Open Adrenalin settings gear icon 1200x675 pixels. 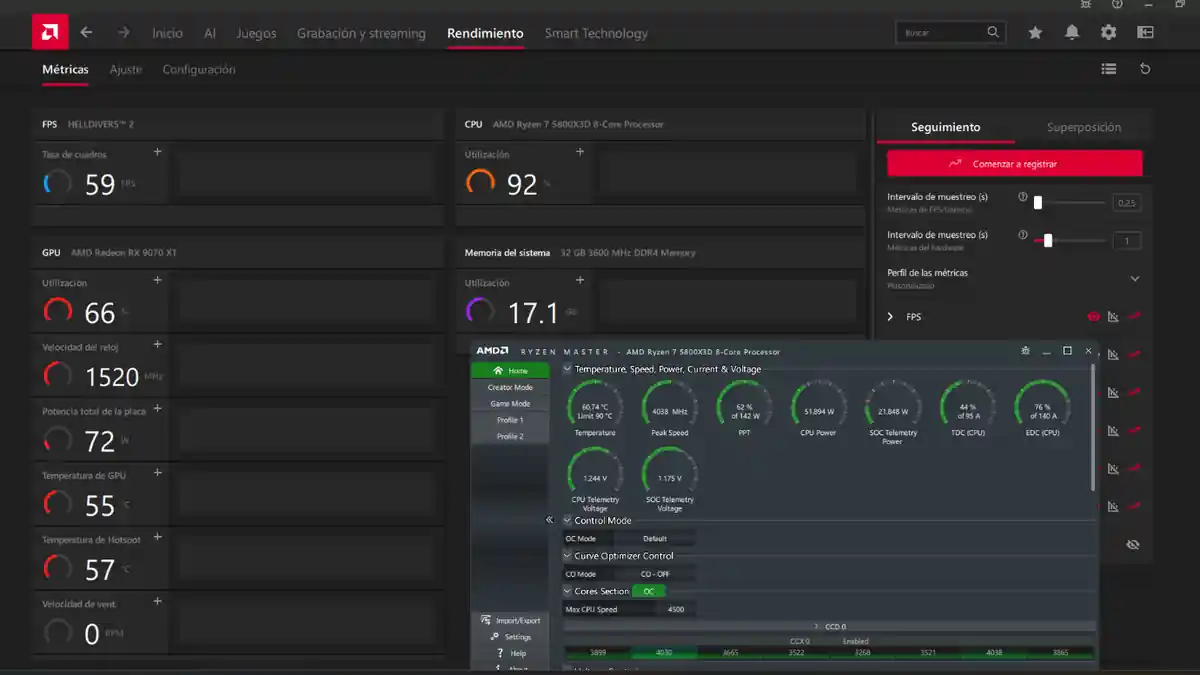click(x=1107, y=32)
